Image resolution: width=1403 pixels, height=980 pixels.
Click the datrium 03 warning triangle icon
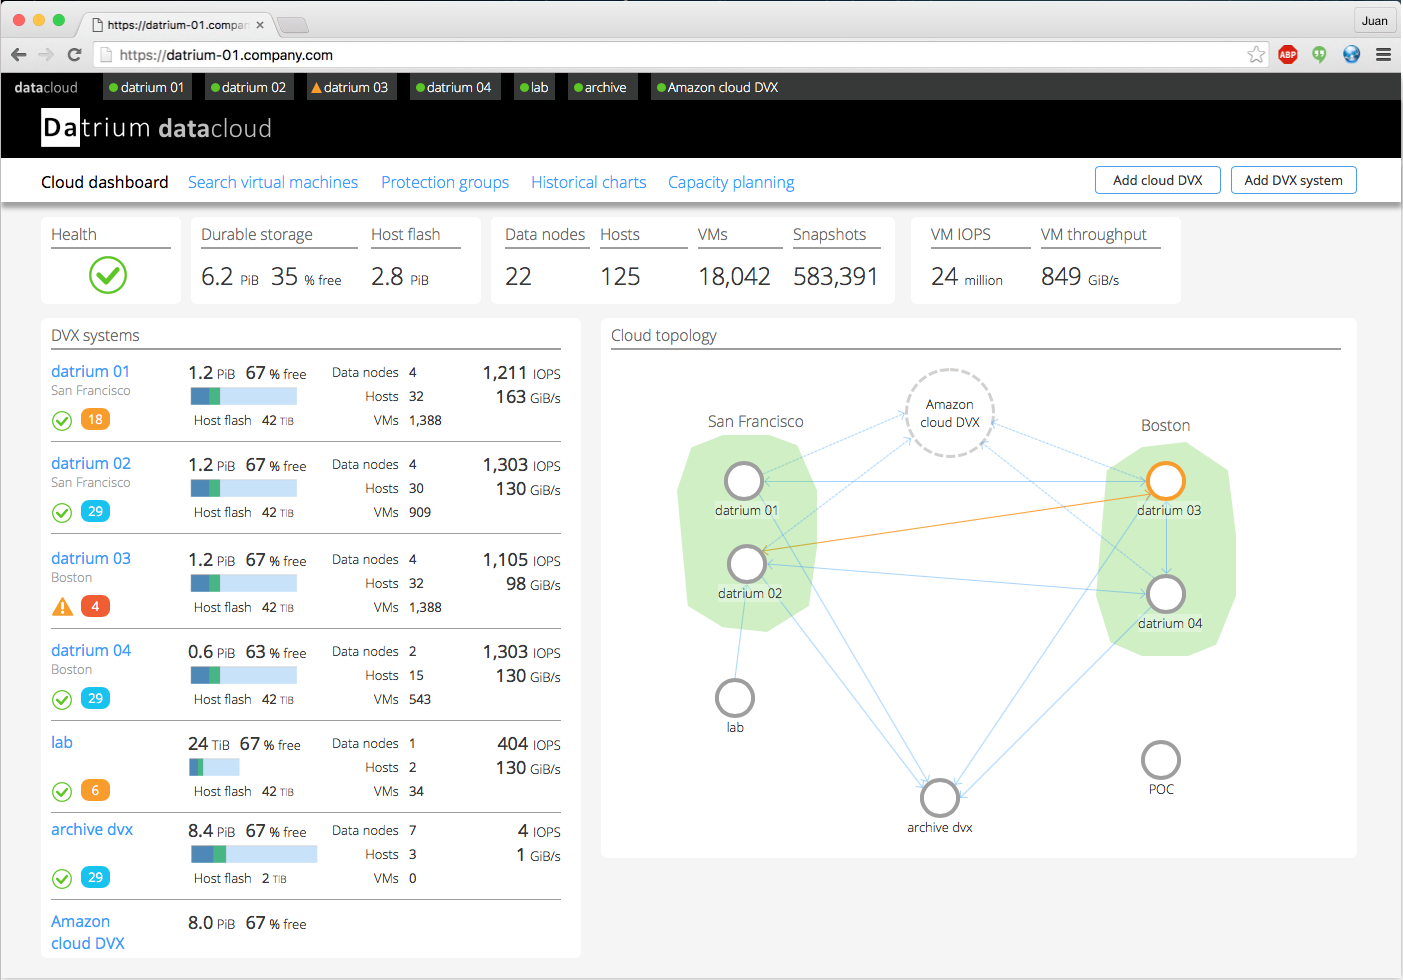click(62, 607)
